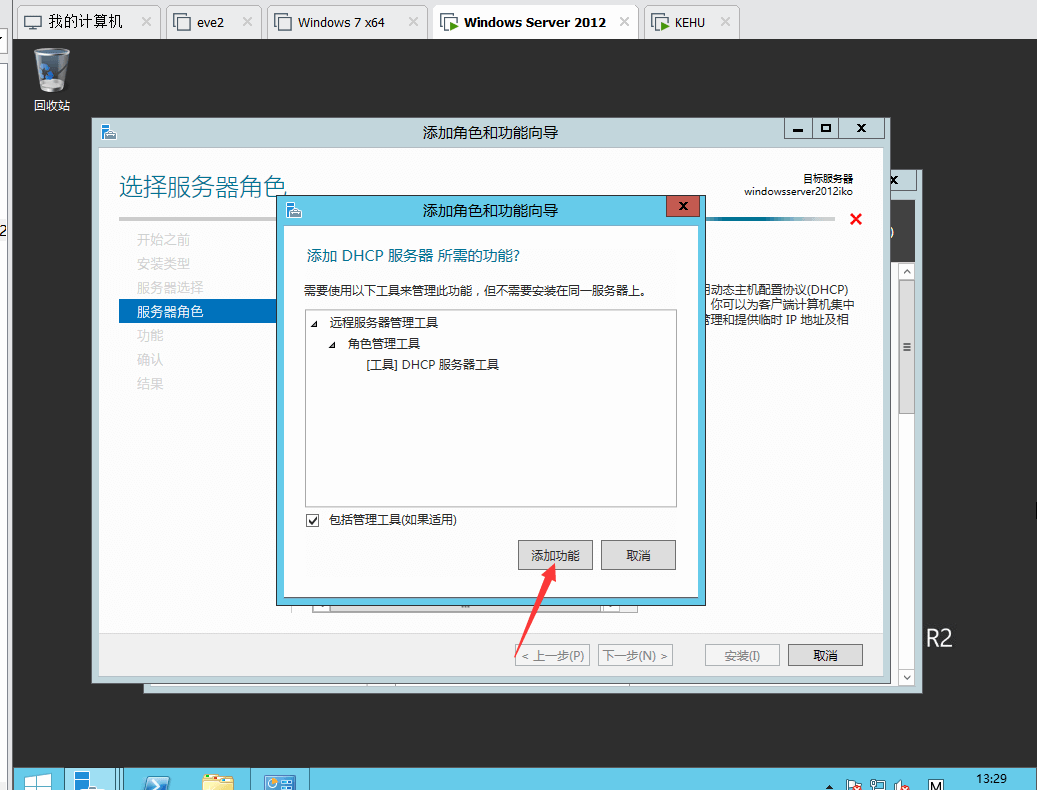Screen dimensions: 1037x790
Task: Select 服务器选择 step in wizard sidebar
Action: click(170, 288)
